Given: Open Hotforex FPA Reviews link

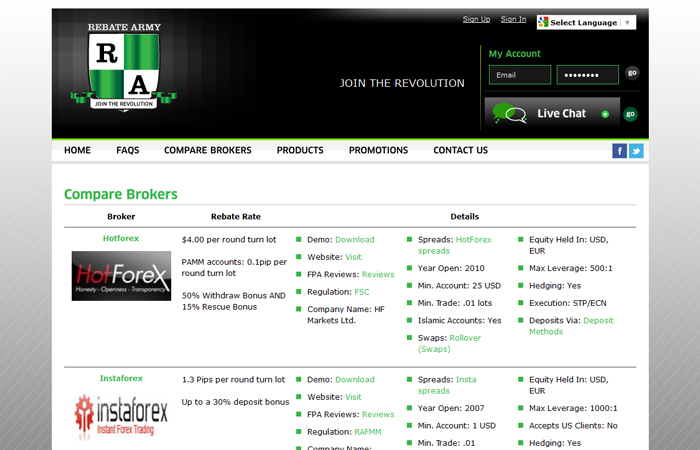Looking at the screenshot, I should tap(378, 275).
